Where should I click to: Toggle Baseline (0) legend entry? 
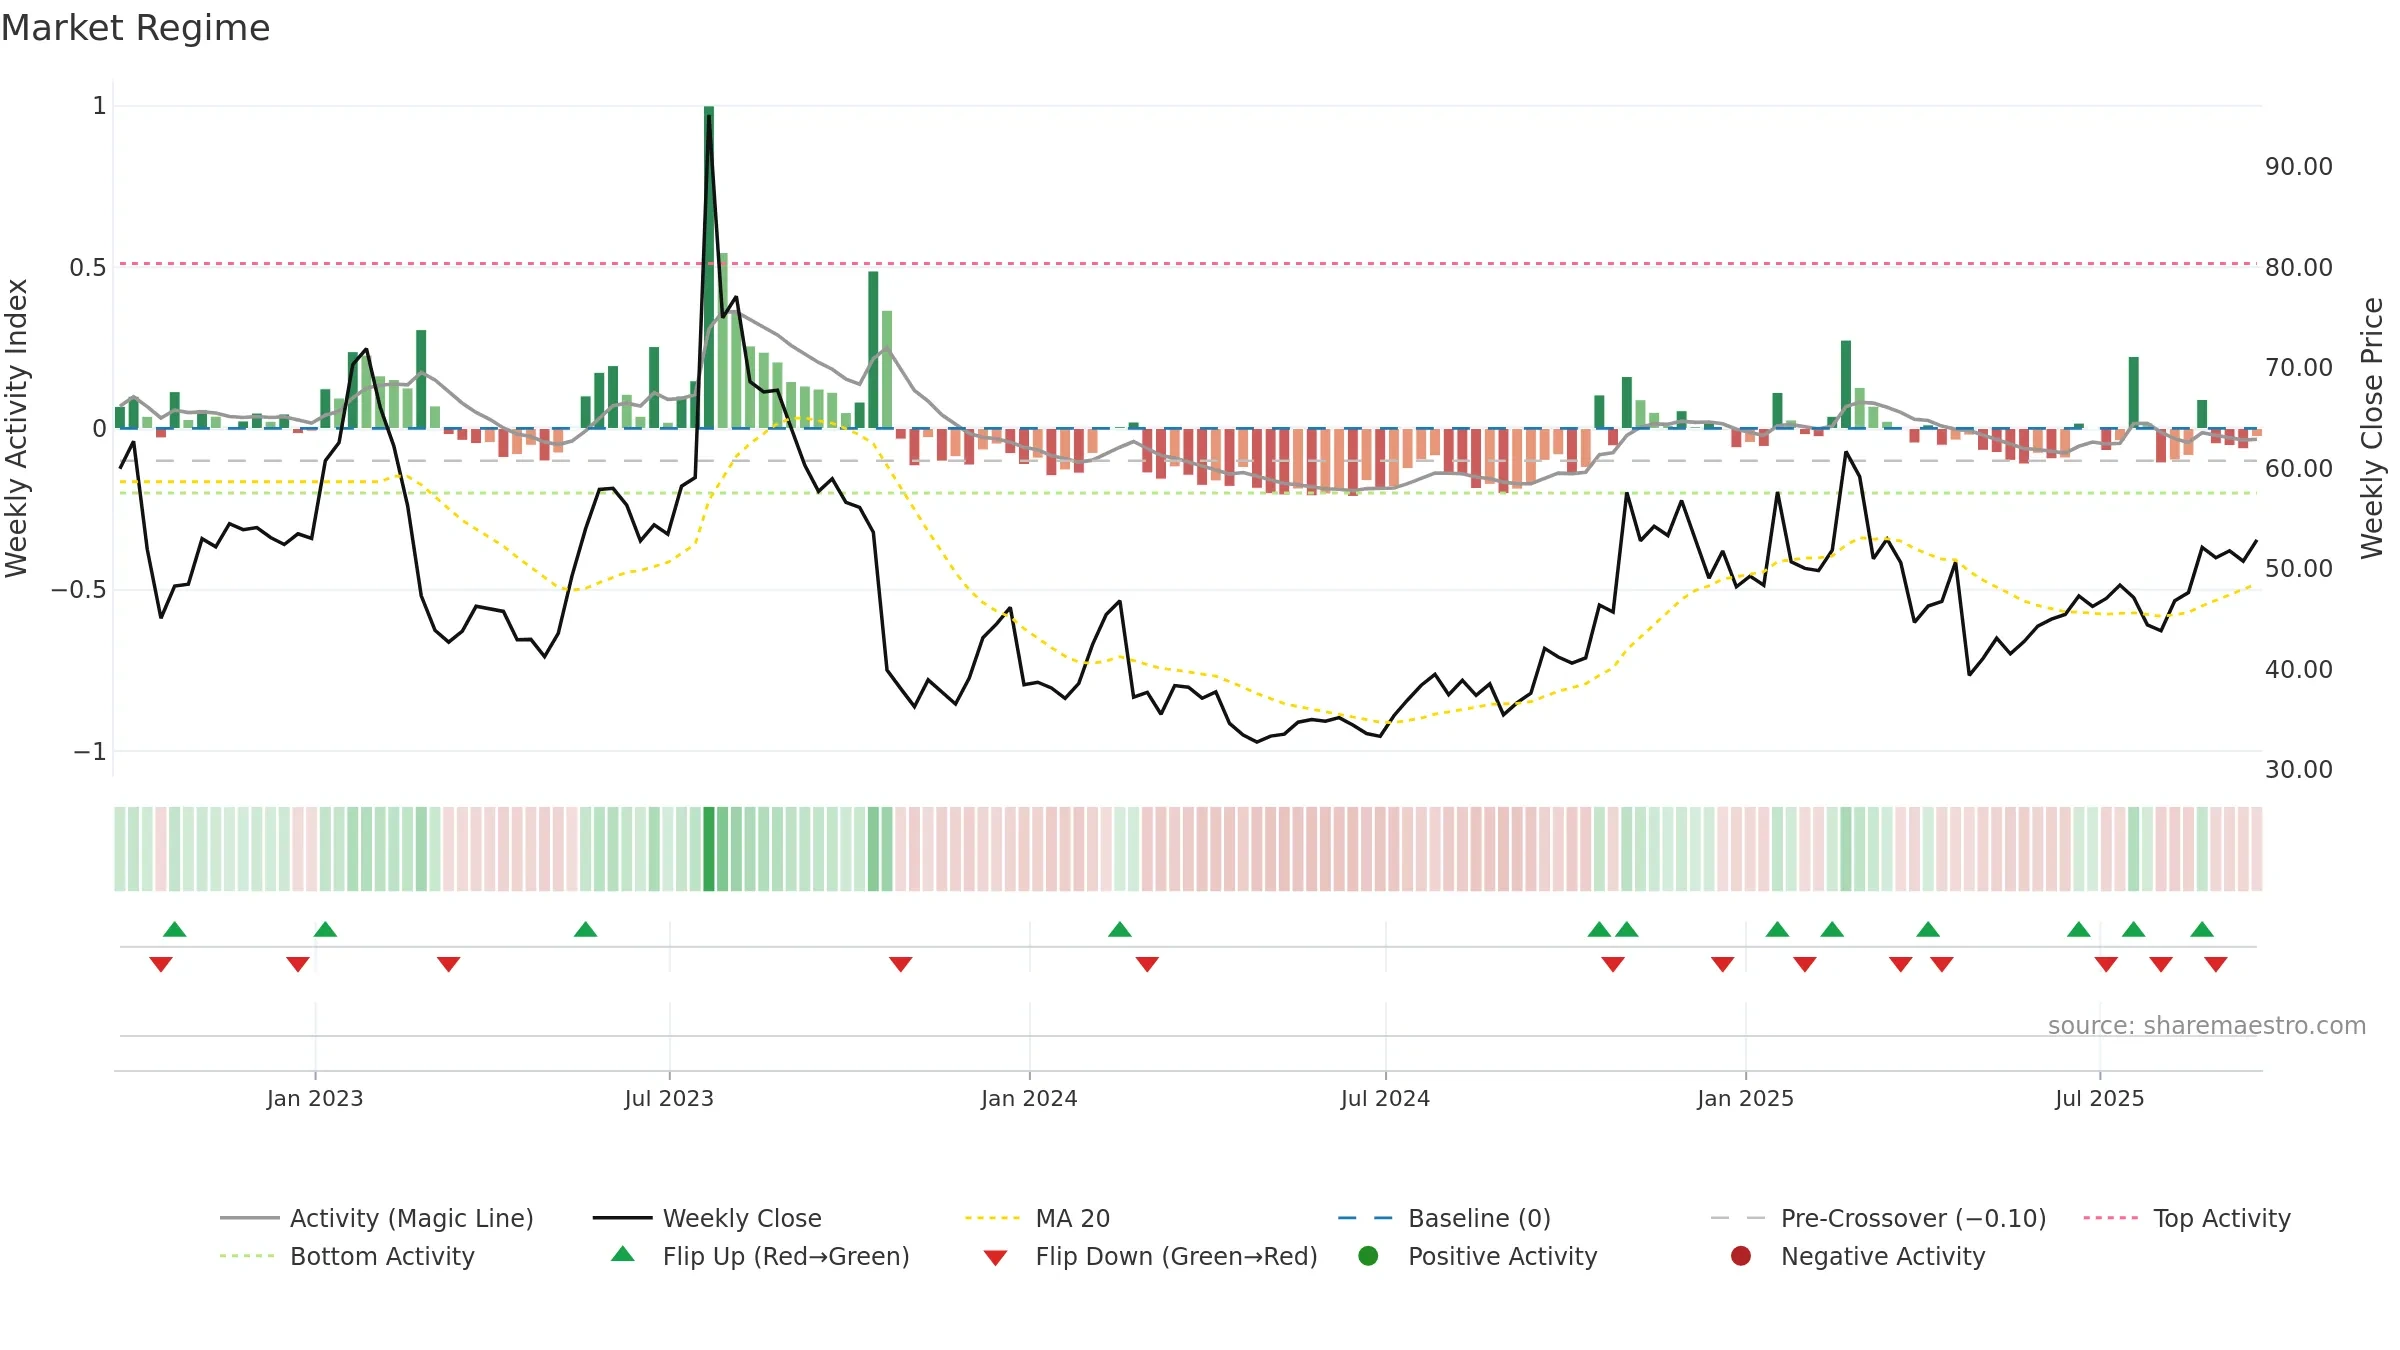[1444, 1218]
